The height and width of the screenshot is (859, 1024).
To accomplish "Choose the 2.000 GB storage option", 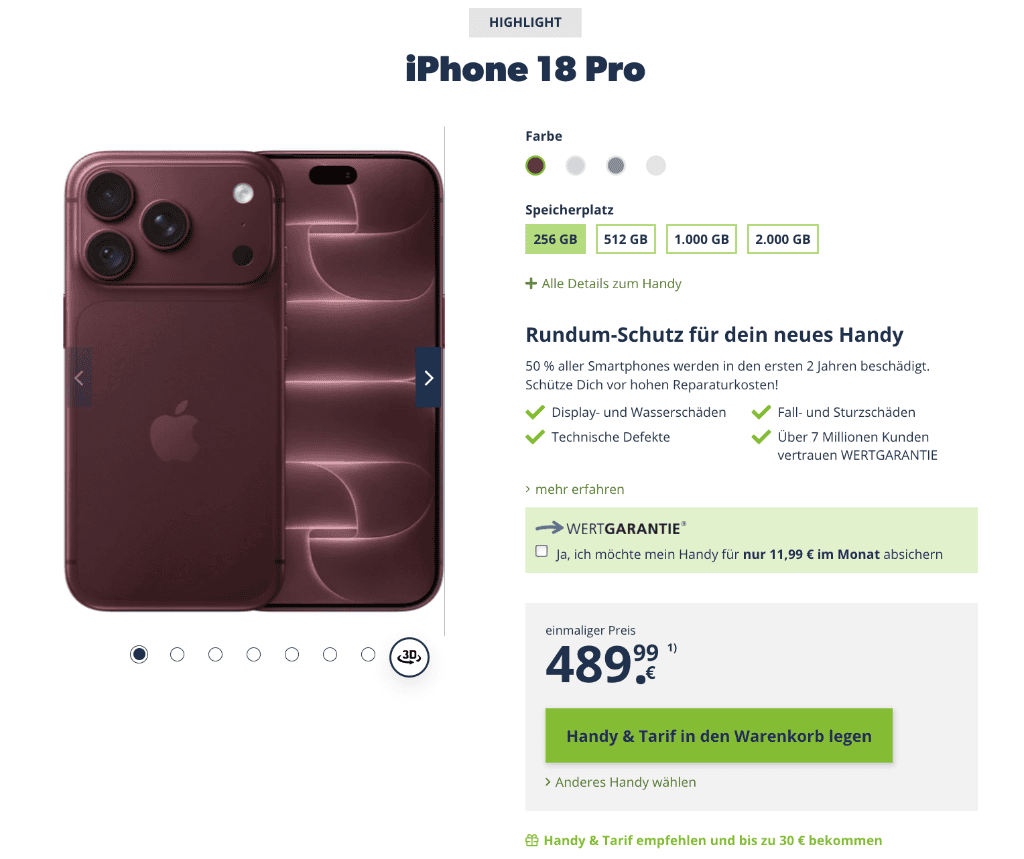I will (x=782, y=239).
